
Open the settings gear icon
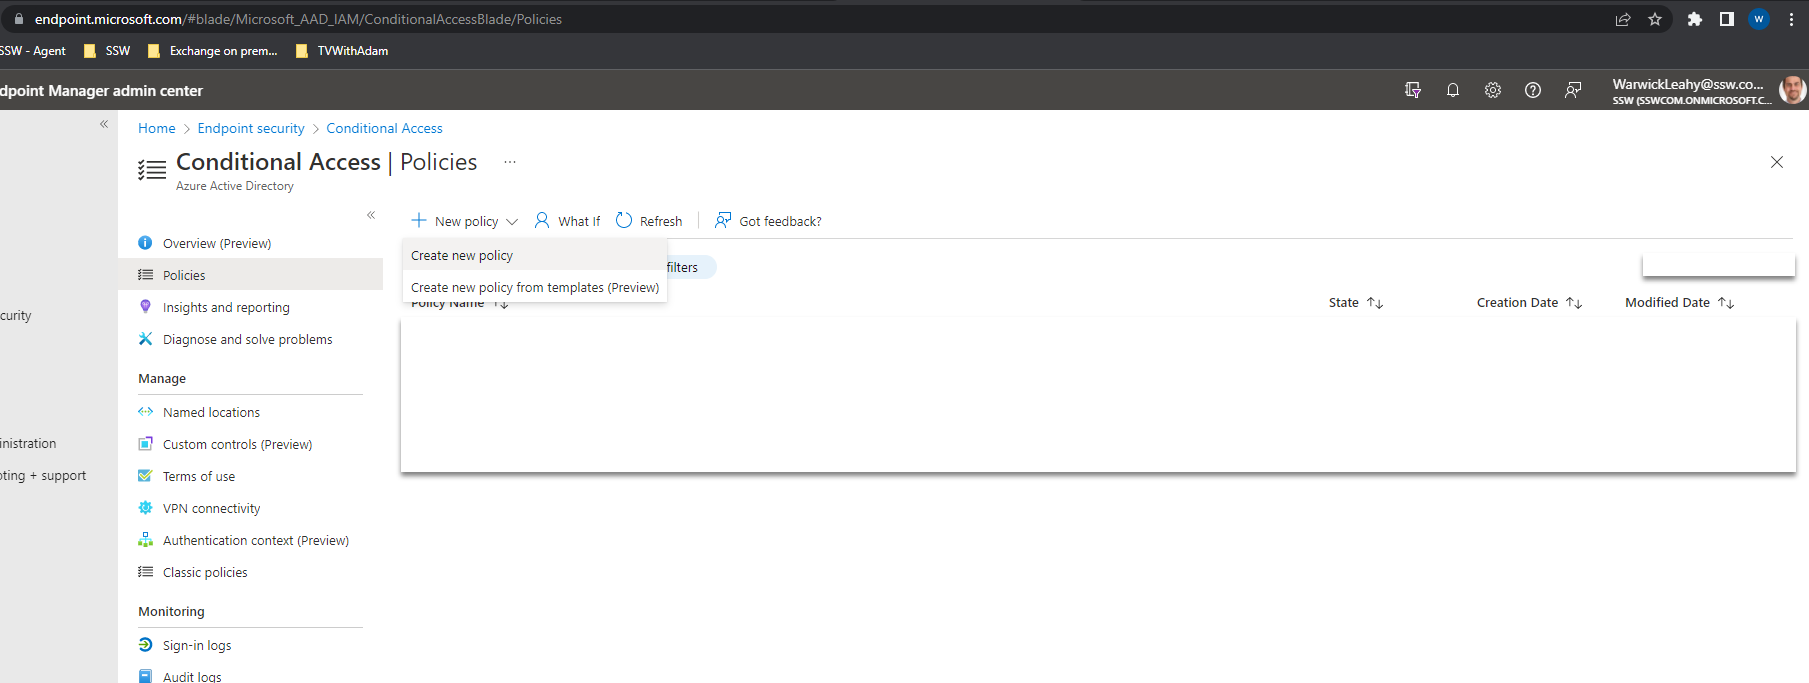coord(1492,90)
